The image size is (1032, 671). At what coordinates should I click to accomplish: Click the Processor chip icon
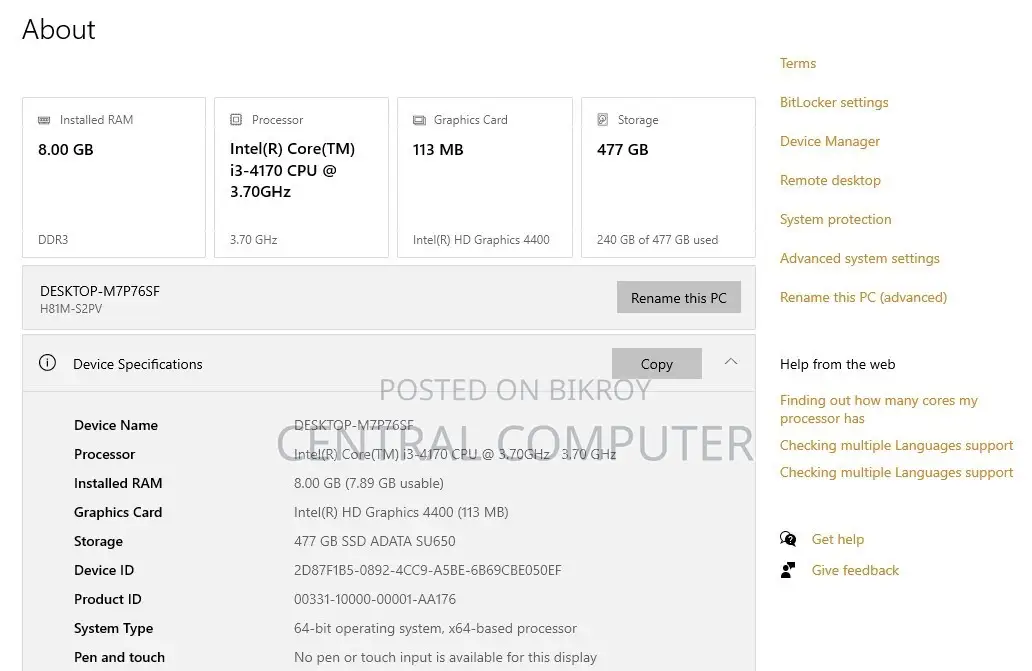click(236, 120)
